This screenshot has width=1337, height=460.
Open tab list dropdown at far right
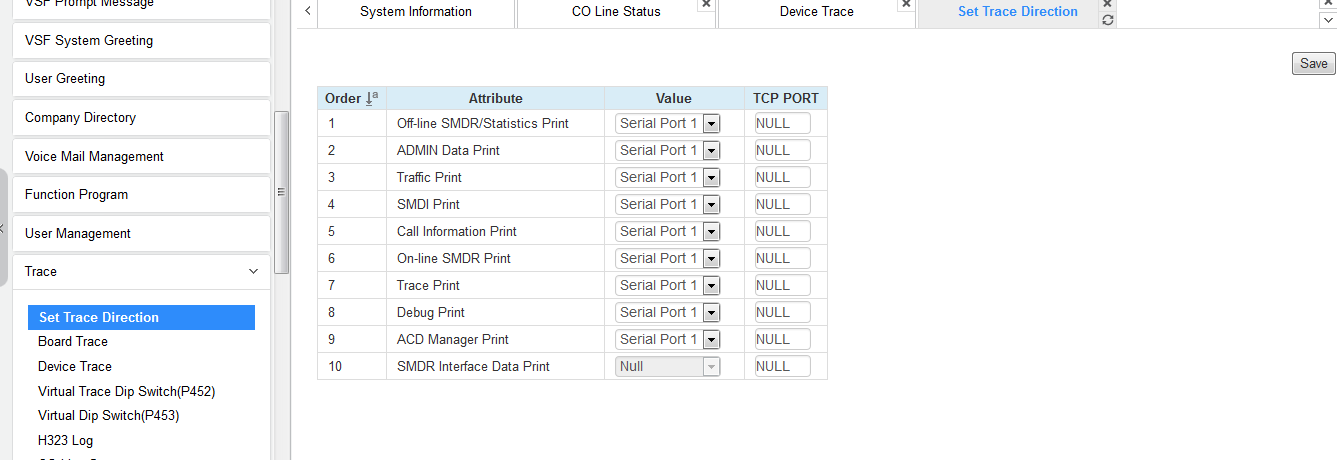point(1327,20)
